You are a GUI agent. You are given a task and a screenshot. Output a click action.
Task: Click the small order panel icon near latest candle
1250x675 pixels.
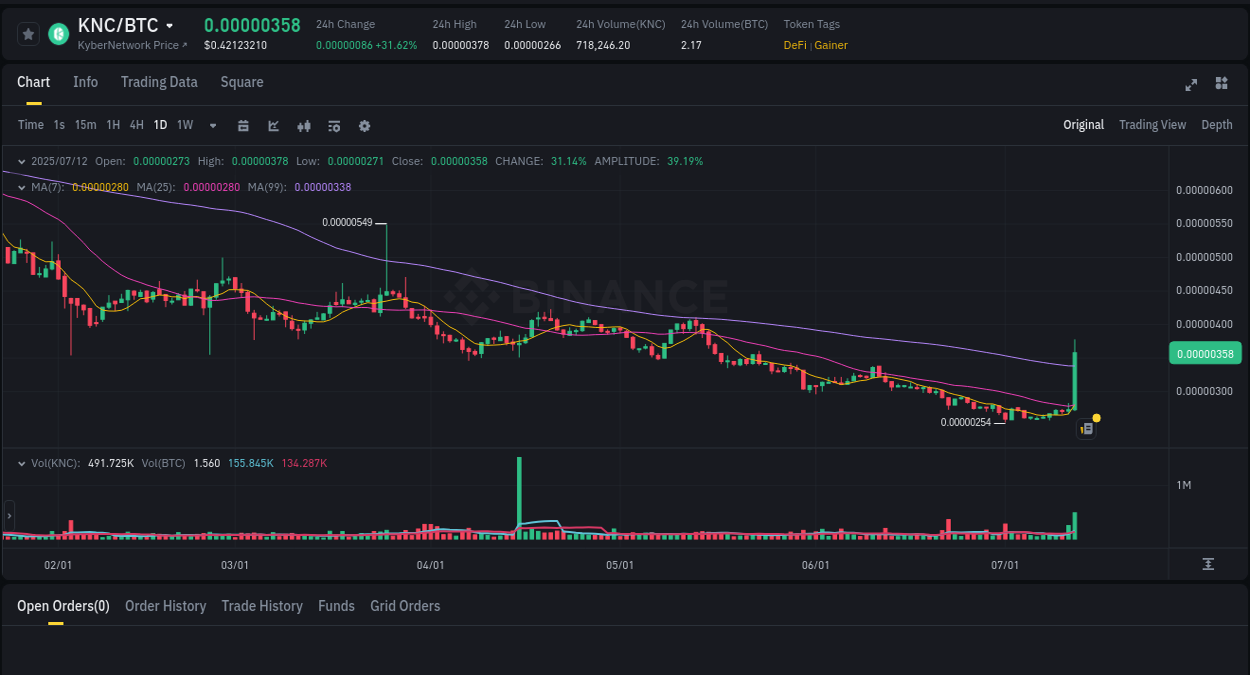(x=1086, y=428)
